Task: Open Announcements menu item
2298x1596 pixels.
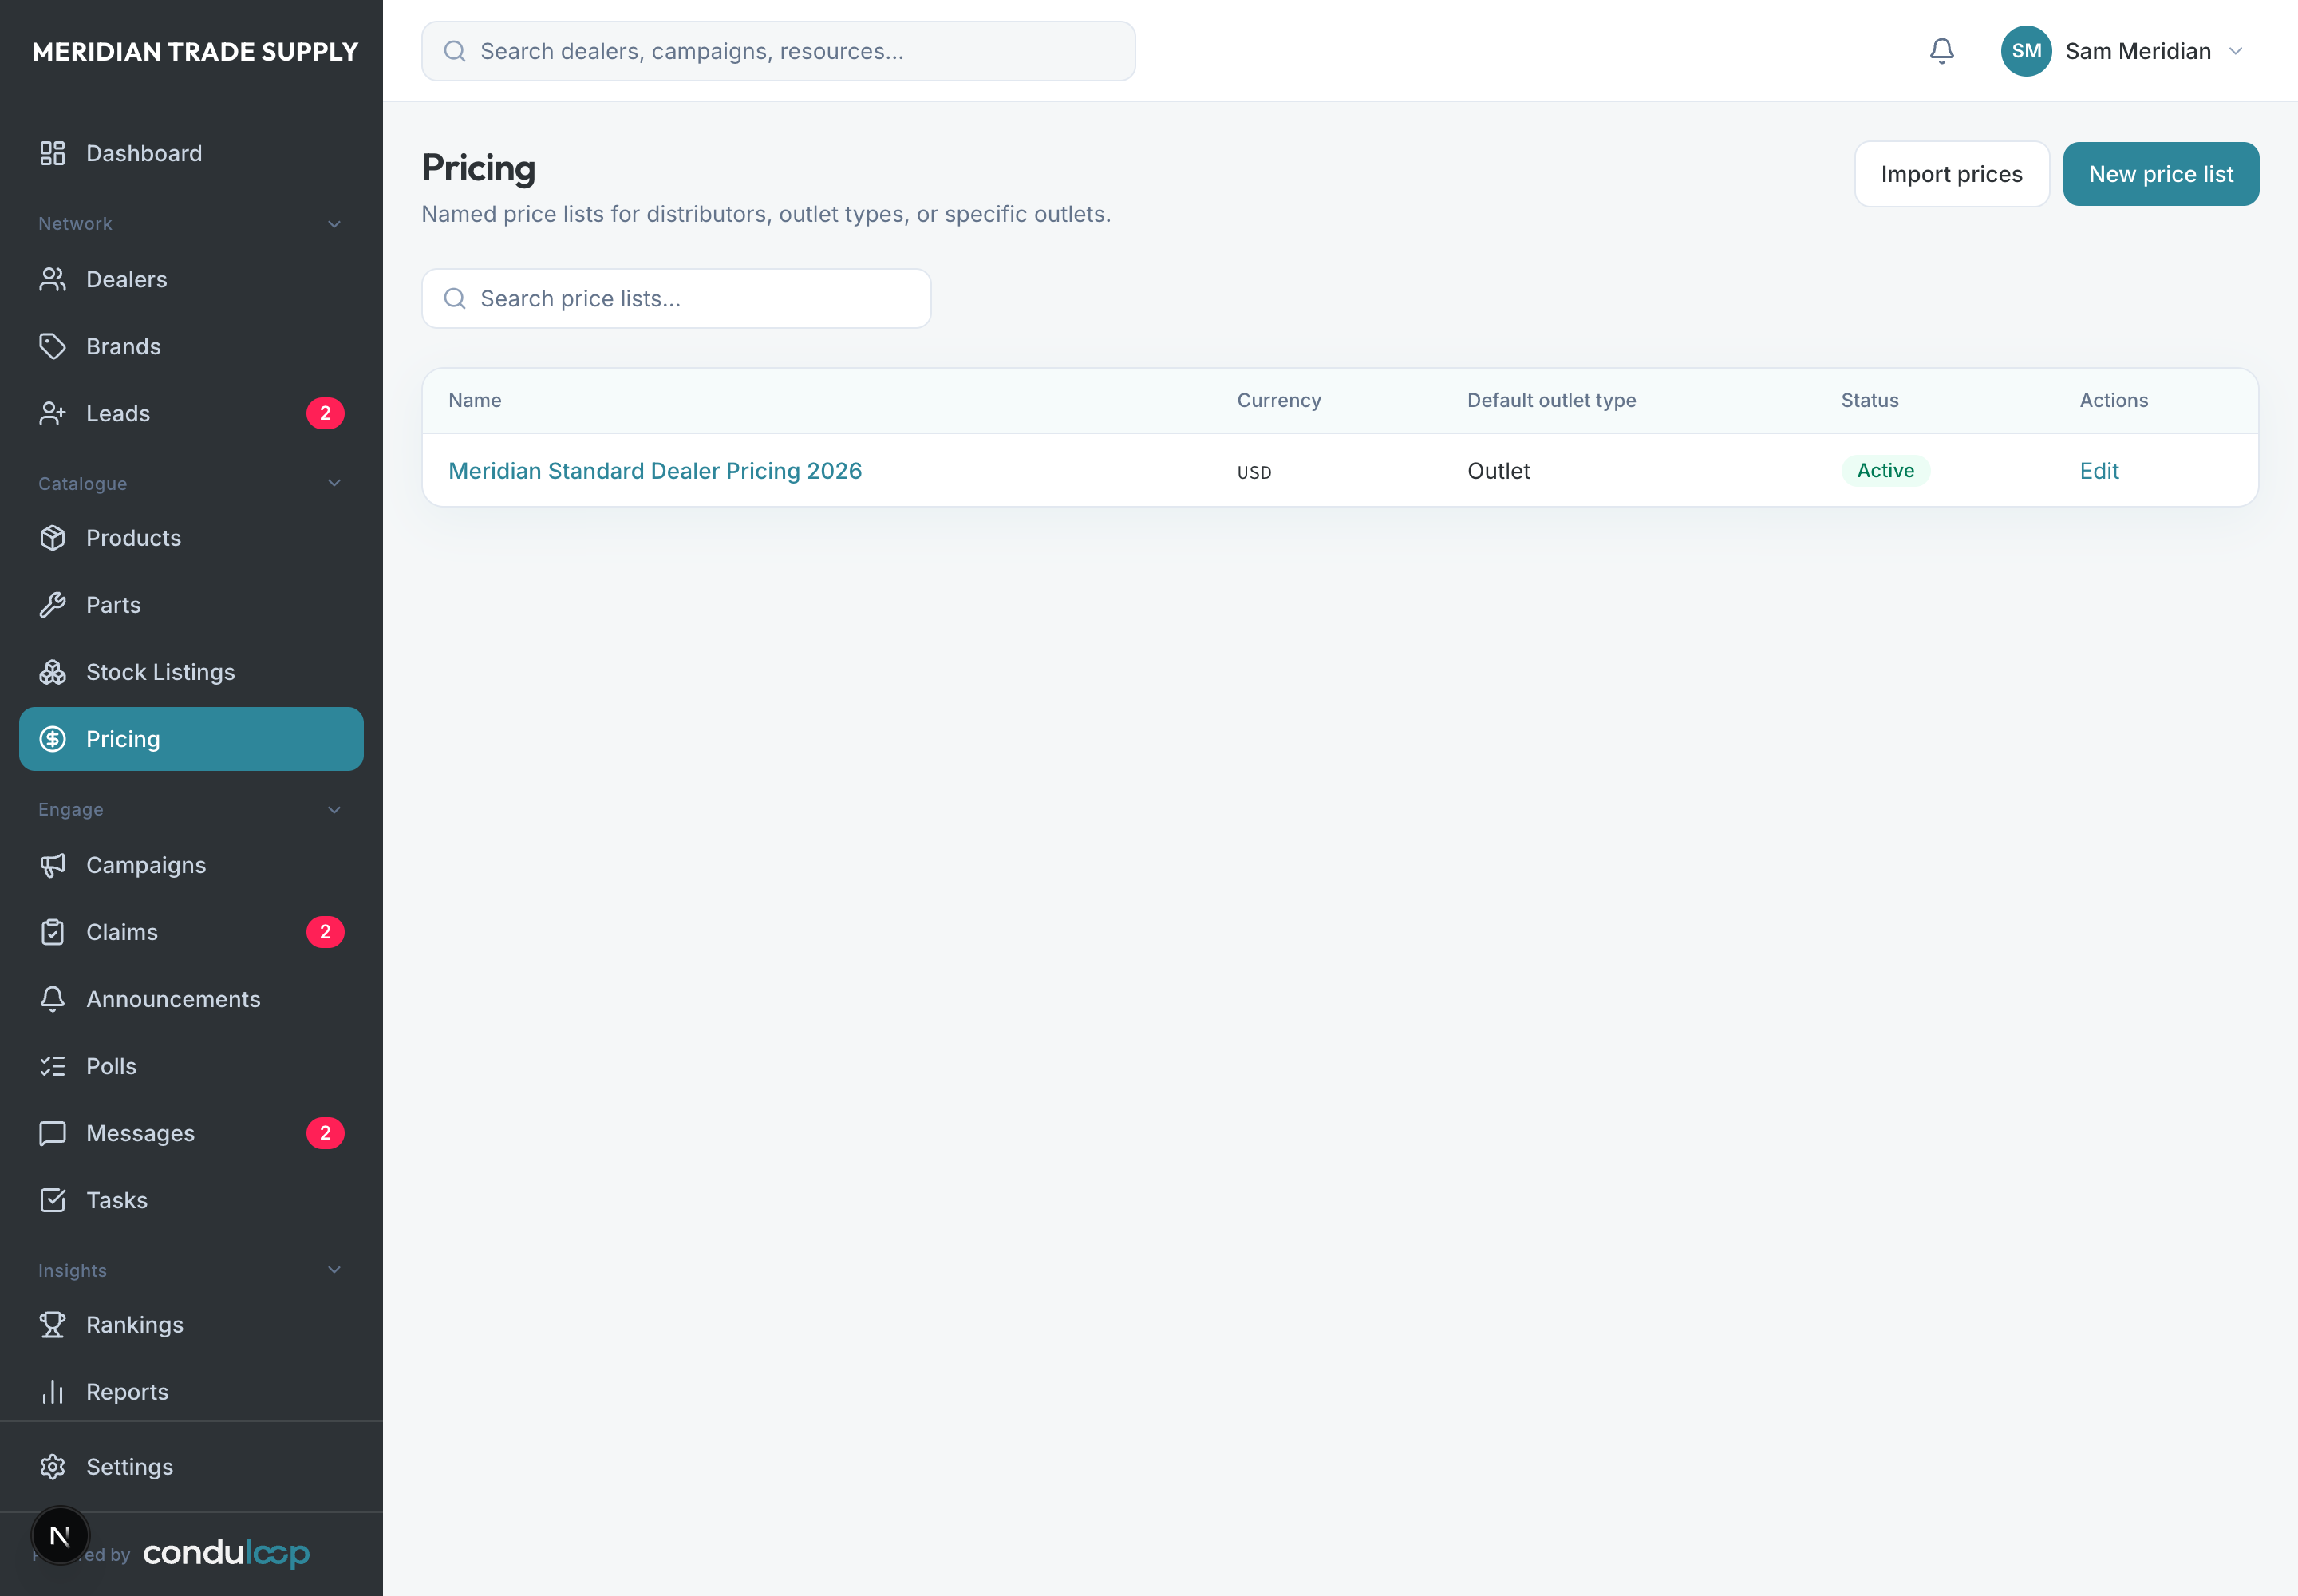Action: click(x=191, y=999)
